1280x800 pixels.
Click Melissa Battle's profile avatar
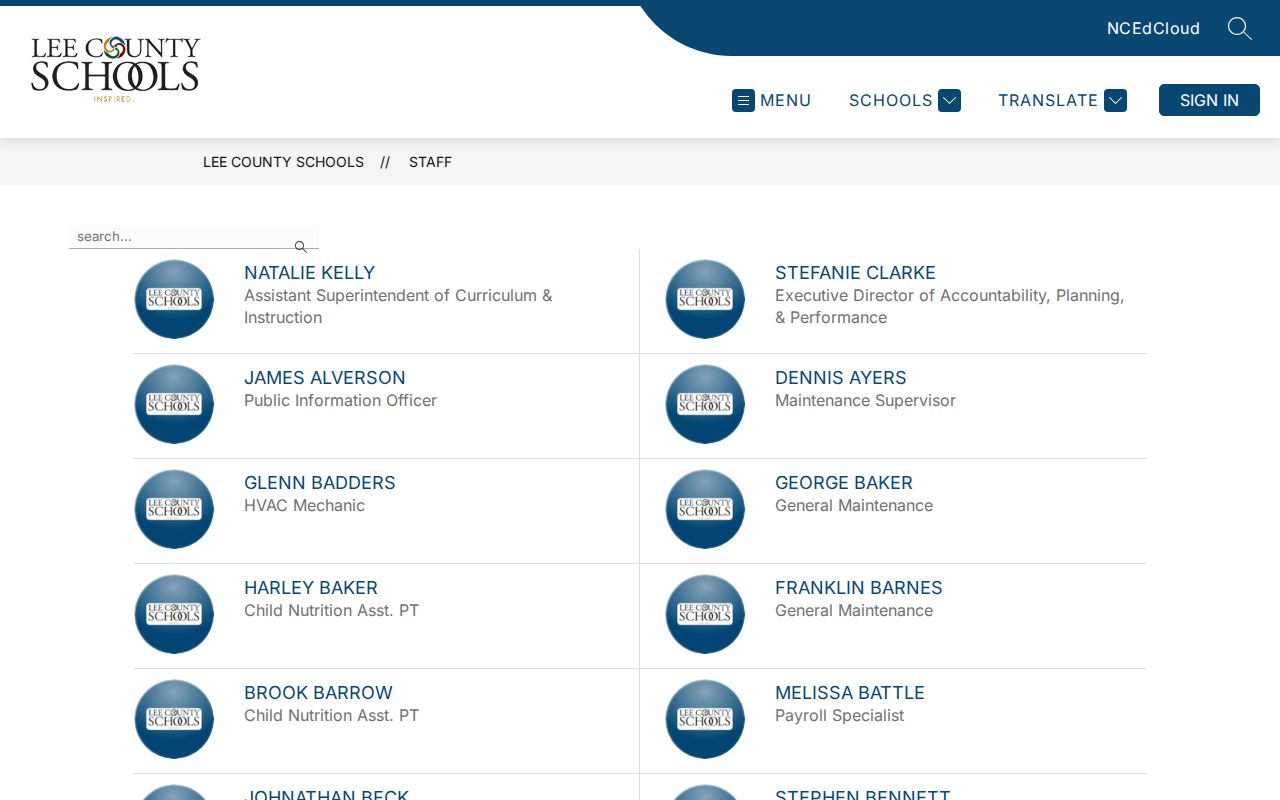coord(705,719)
